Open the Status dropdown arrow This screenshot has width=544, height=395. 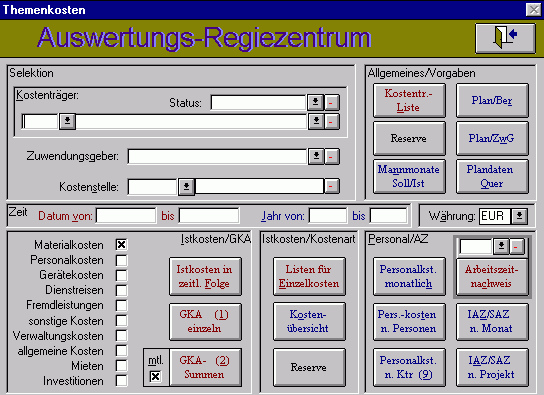315,103
